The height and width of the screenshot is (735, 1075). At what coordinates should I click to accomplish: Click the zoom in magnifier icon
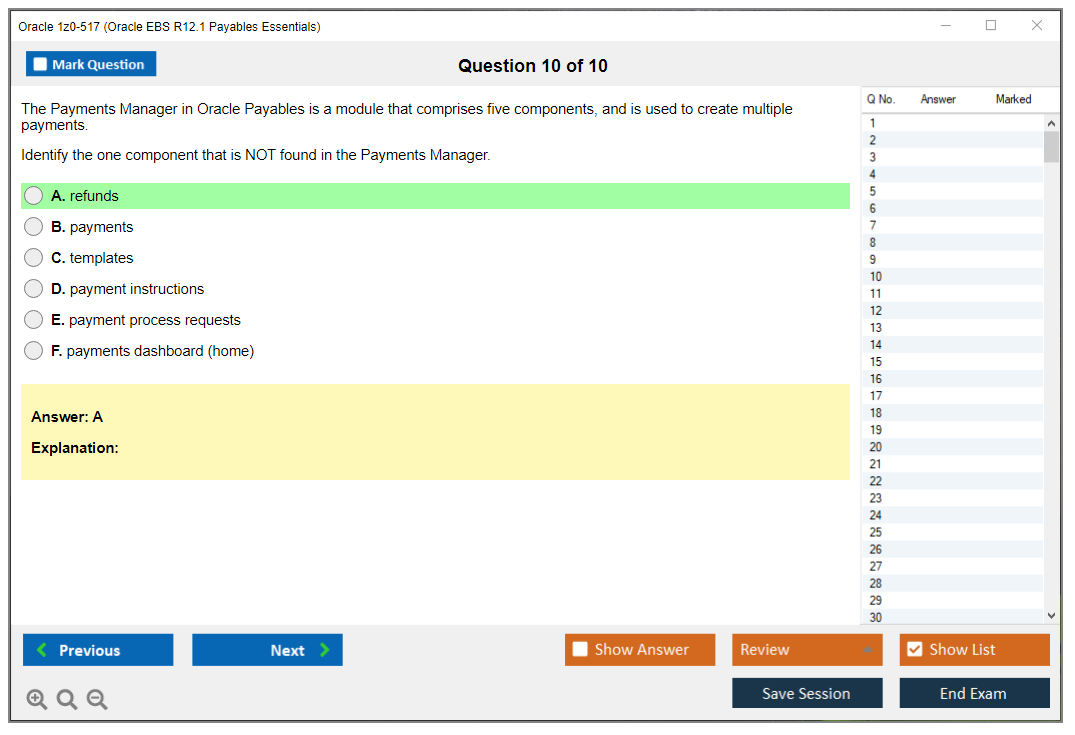coord(37,700)
